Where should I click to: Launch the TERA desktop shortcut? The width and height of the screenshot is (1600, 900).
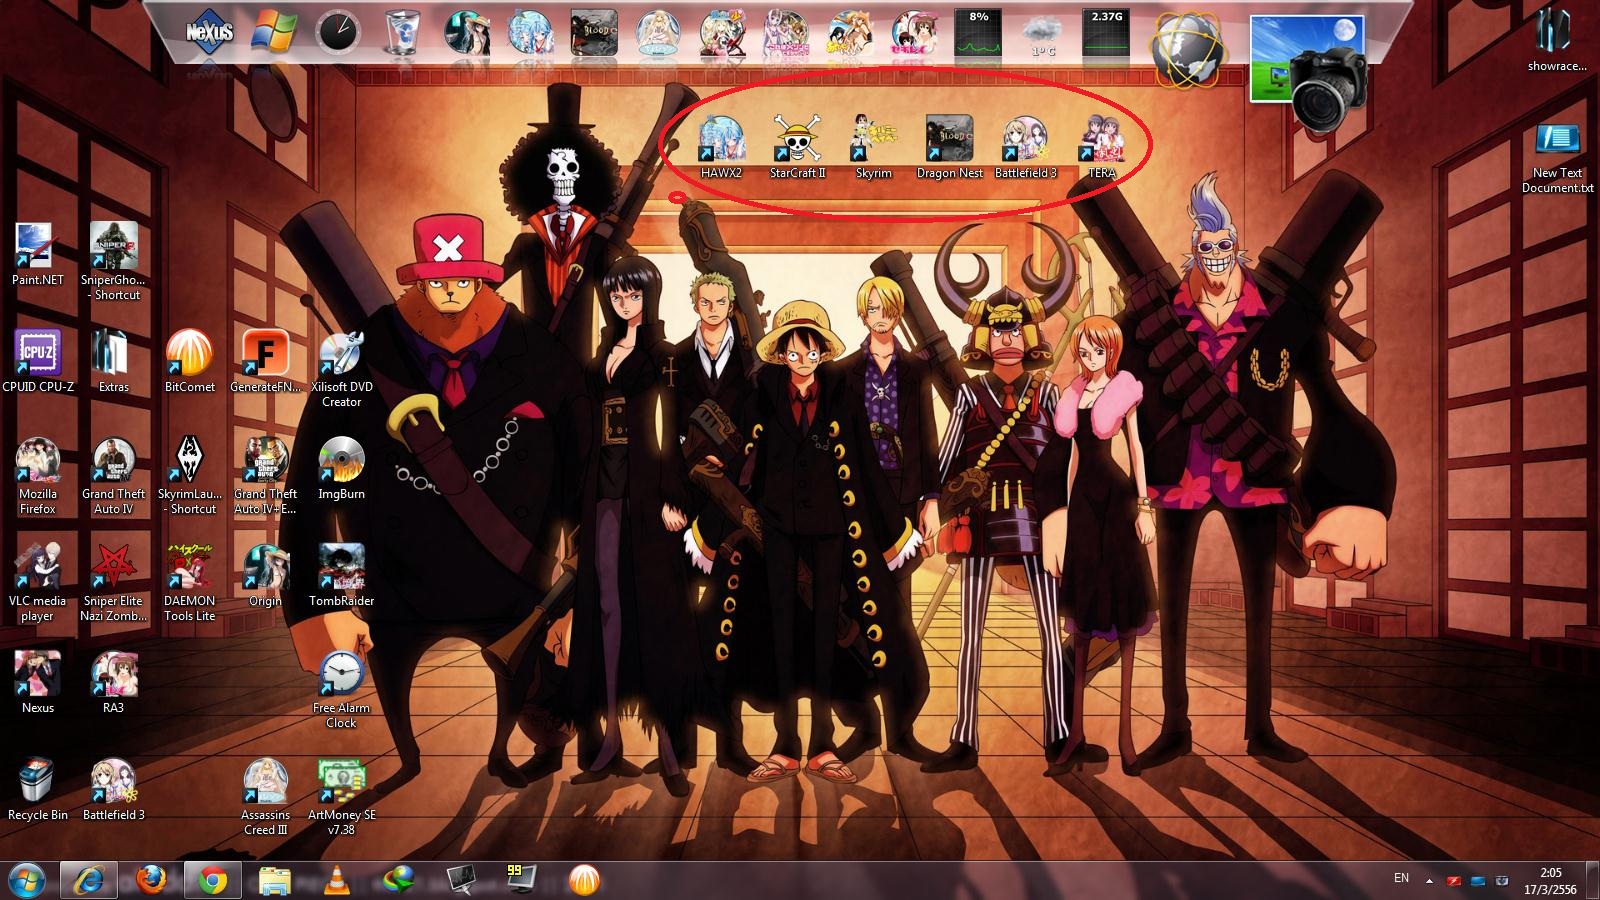pyautogui.click(x=1101, y=147)
